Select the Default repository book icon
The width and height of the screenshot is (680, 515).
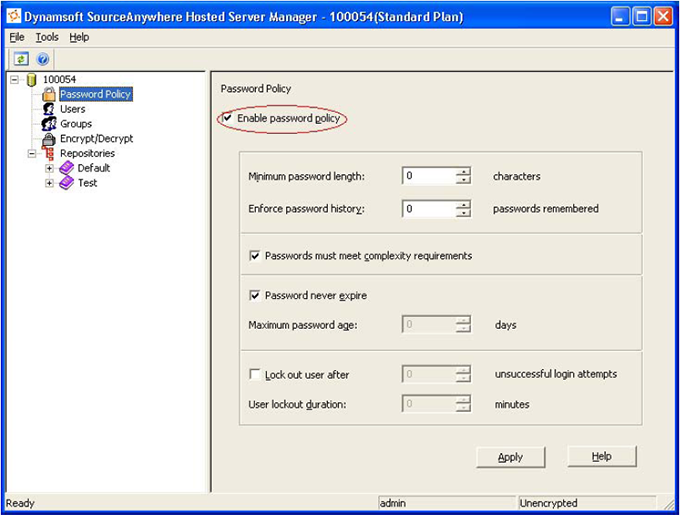(66, 168)
